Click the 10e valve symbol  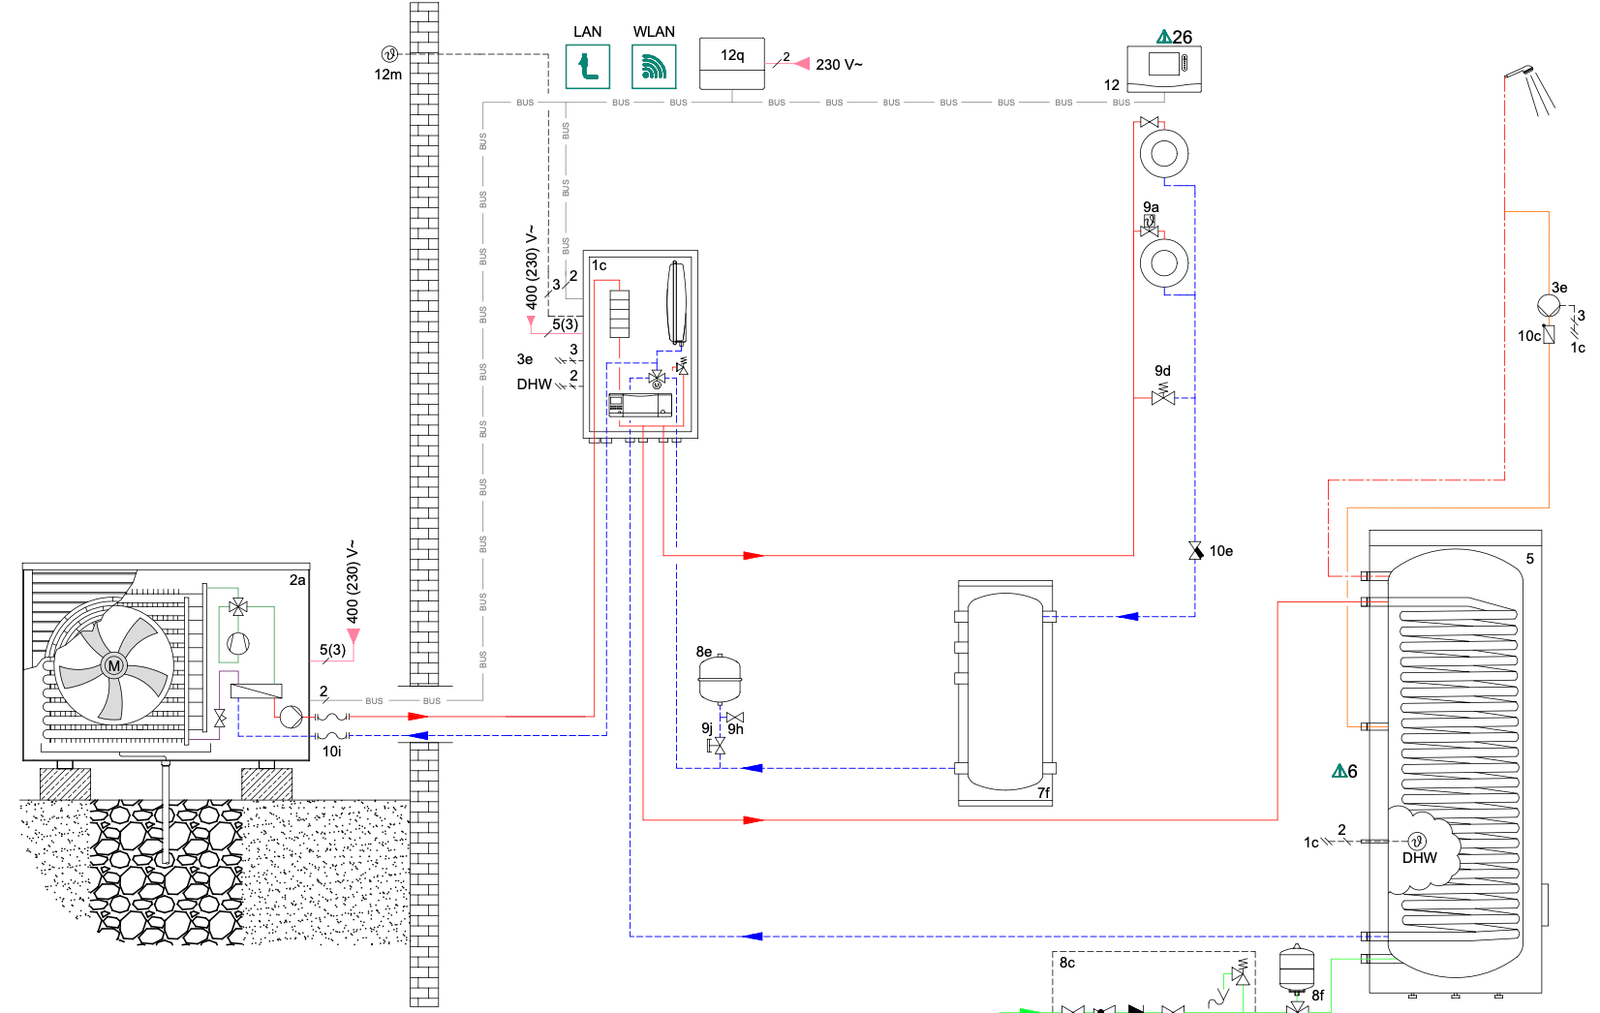pos(1195,551)
